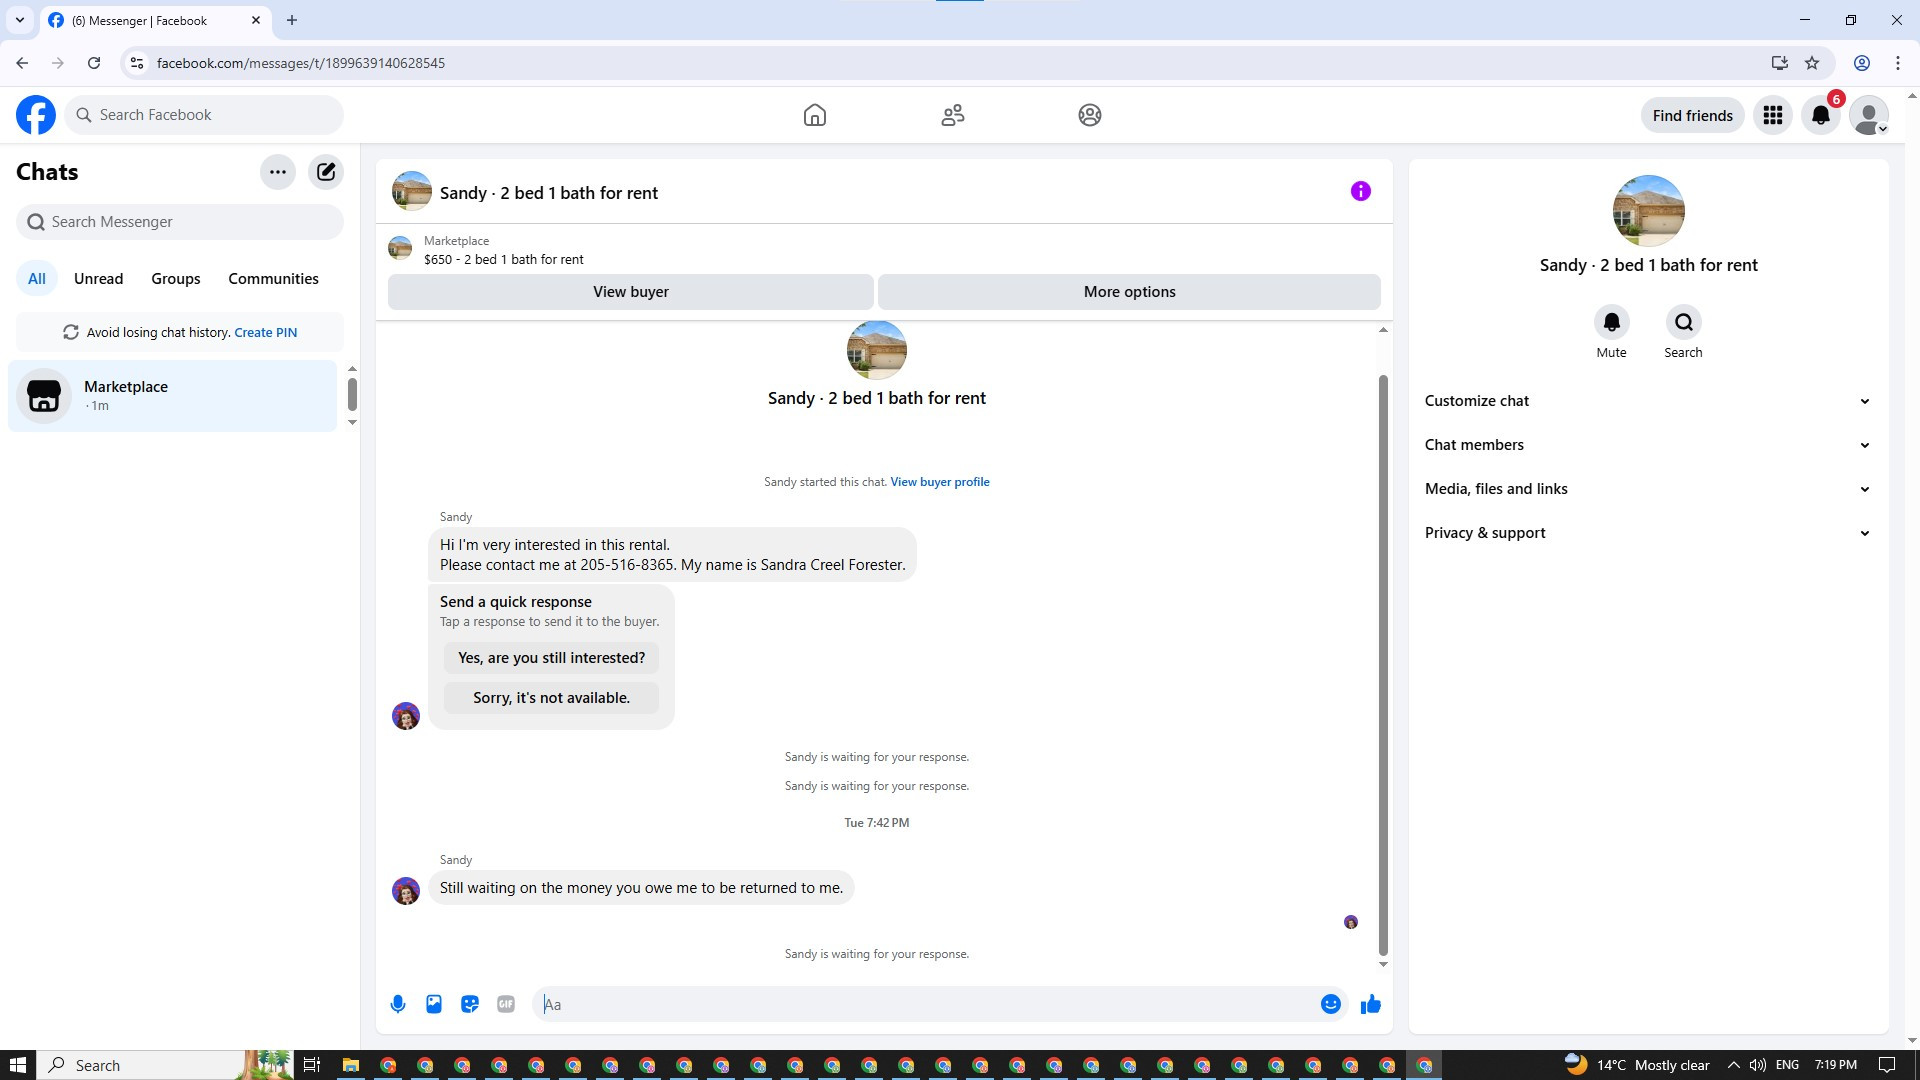
Task: Expand Chat members section
Action: [1647, 445]
